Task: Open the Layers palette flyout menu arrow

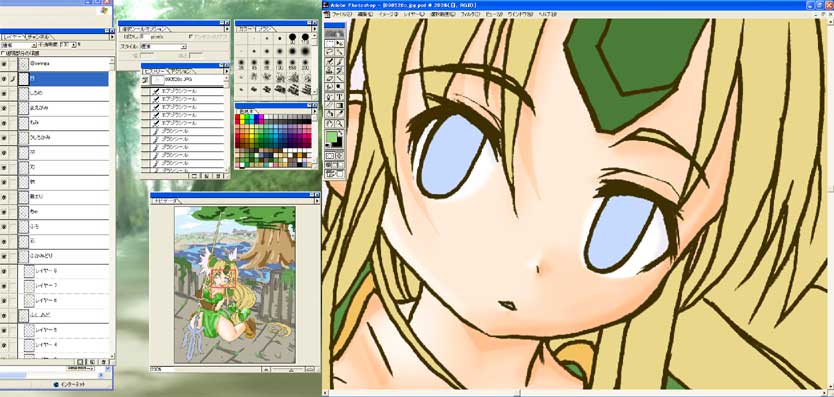Action: tap(112, 37)
